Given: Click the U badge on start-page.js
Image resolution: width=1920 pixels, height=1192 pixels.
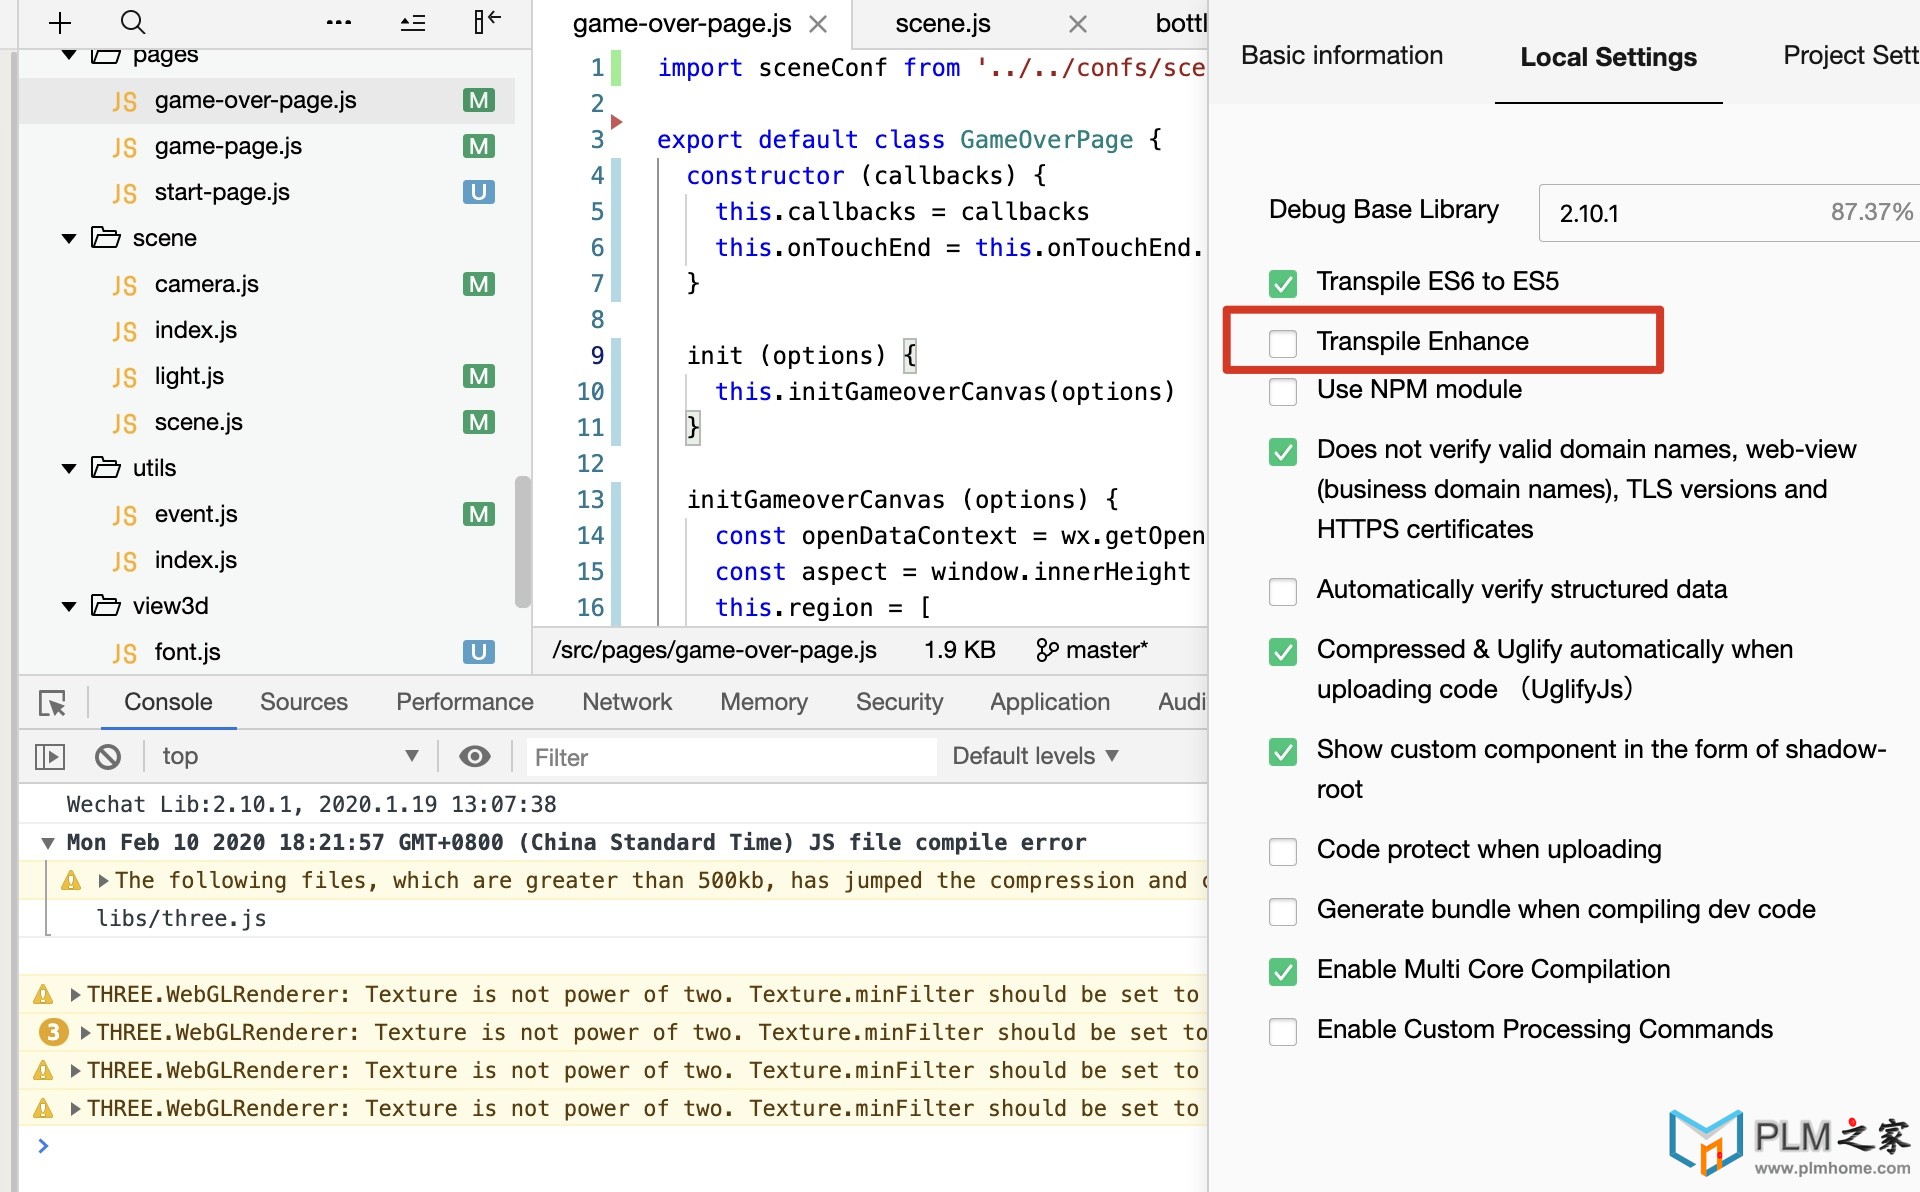Looking at the screenshot, I should (x=479, y=192).
